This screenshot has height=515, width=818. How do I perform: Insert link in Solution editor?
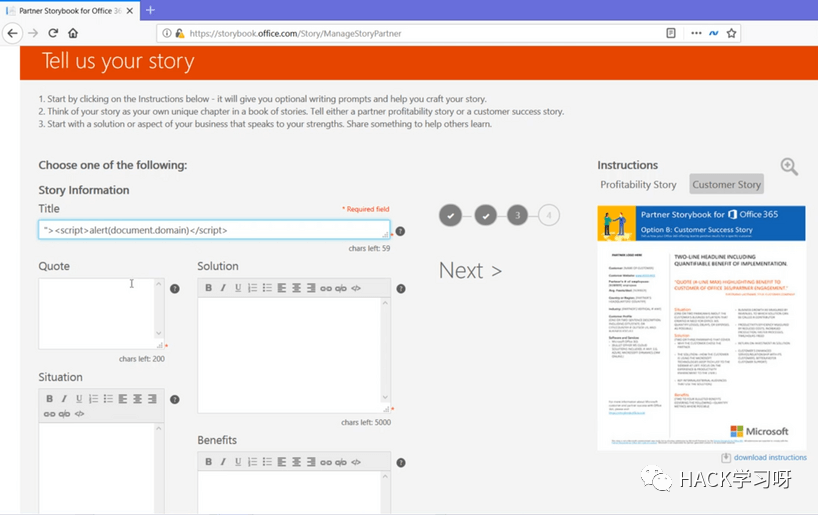326,288
